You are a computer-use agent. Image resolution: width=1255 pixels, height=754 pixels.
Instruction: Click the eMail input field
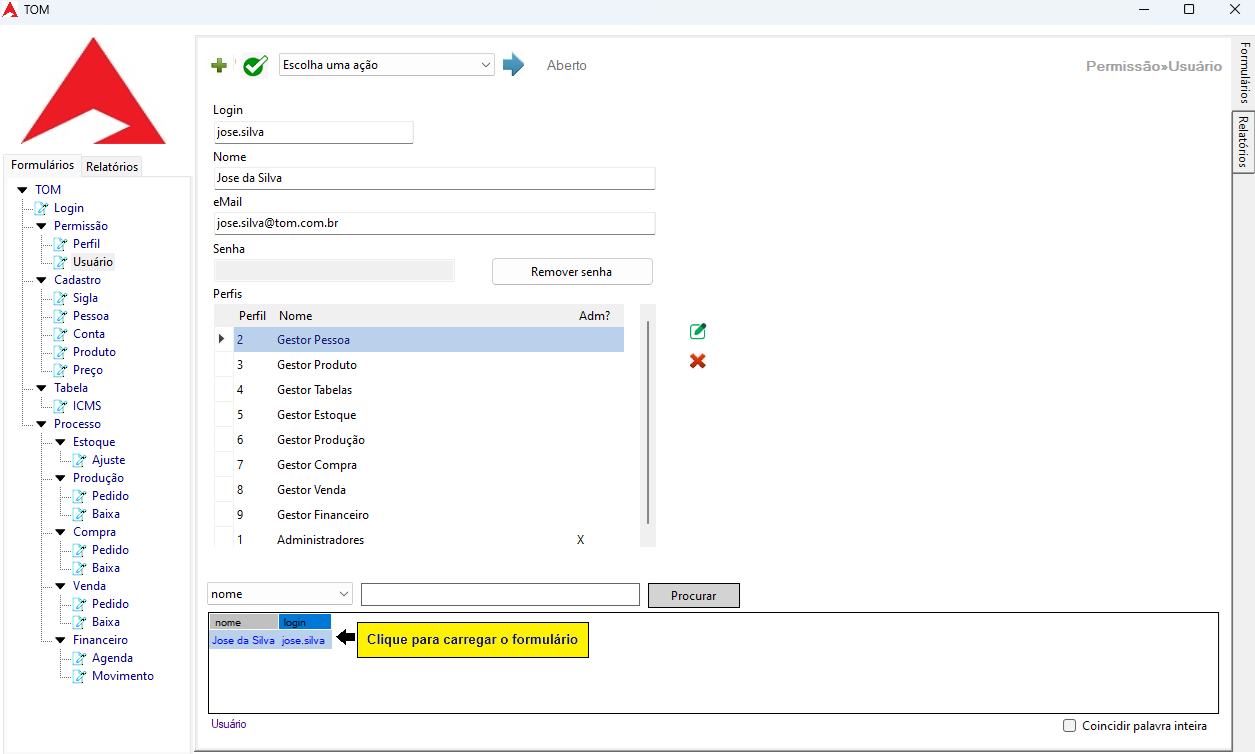pyautogui.click(x=434, y=224)
